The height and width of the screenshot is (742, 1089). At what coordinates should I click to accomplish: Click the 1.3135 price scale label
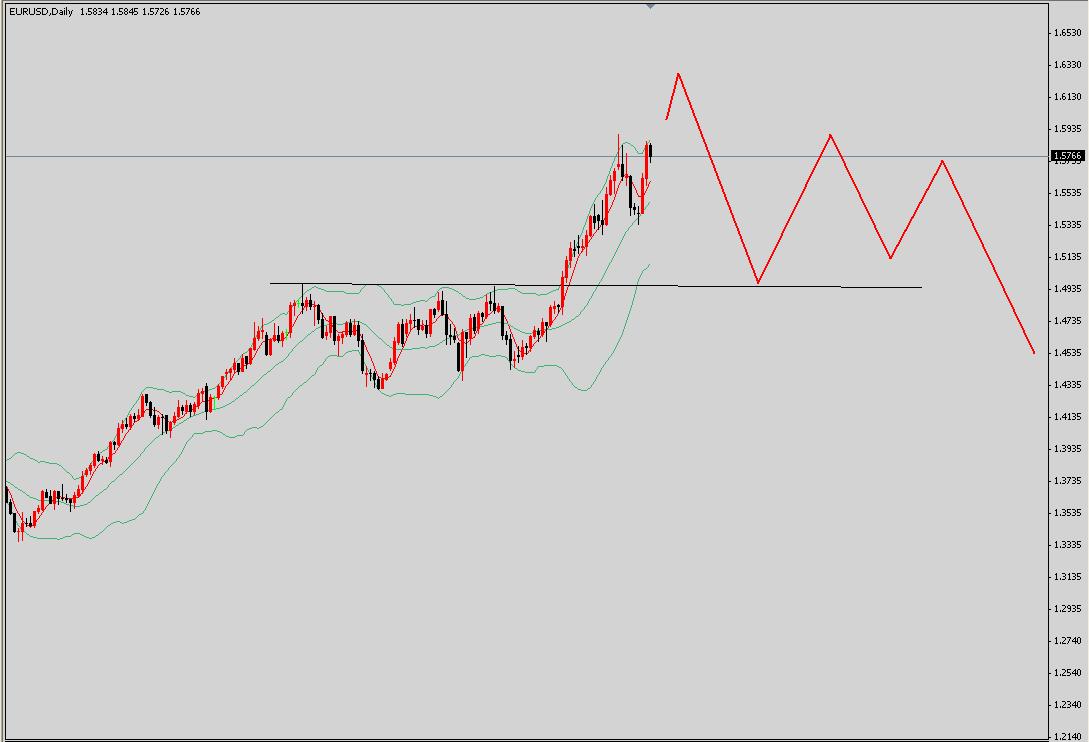[1068, 577]
